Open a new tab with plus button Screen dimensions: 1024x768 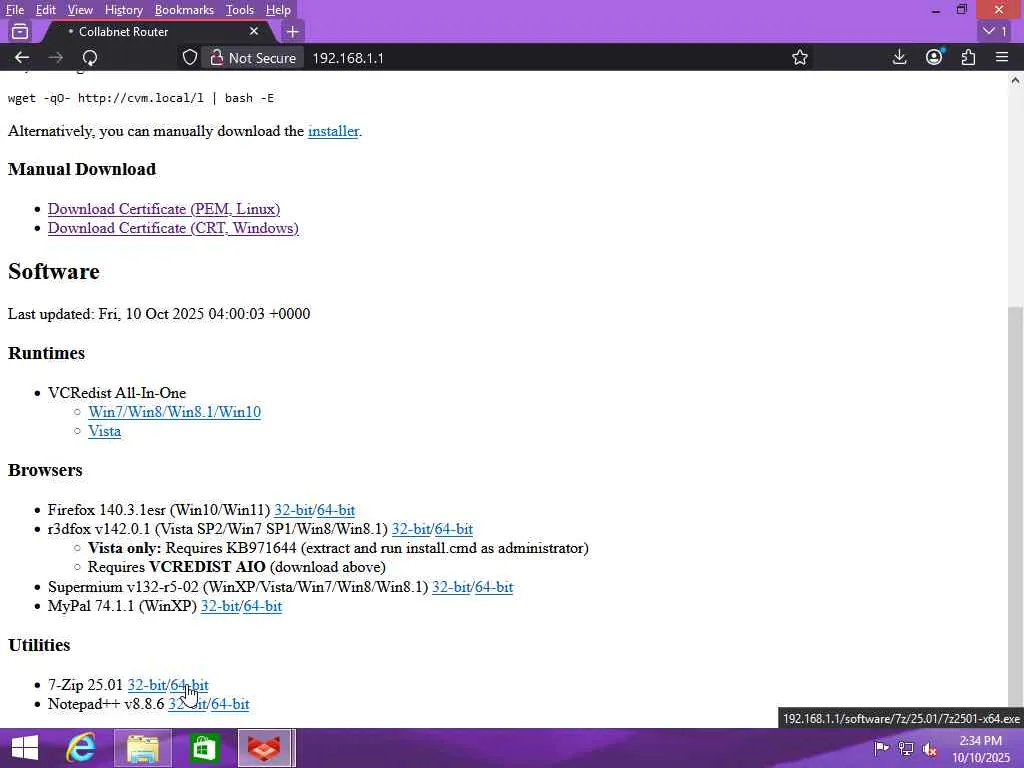click(x=293, y=31)
